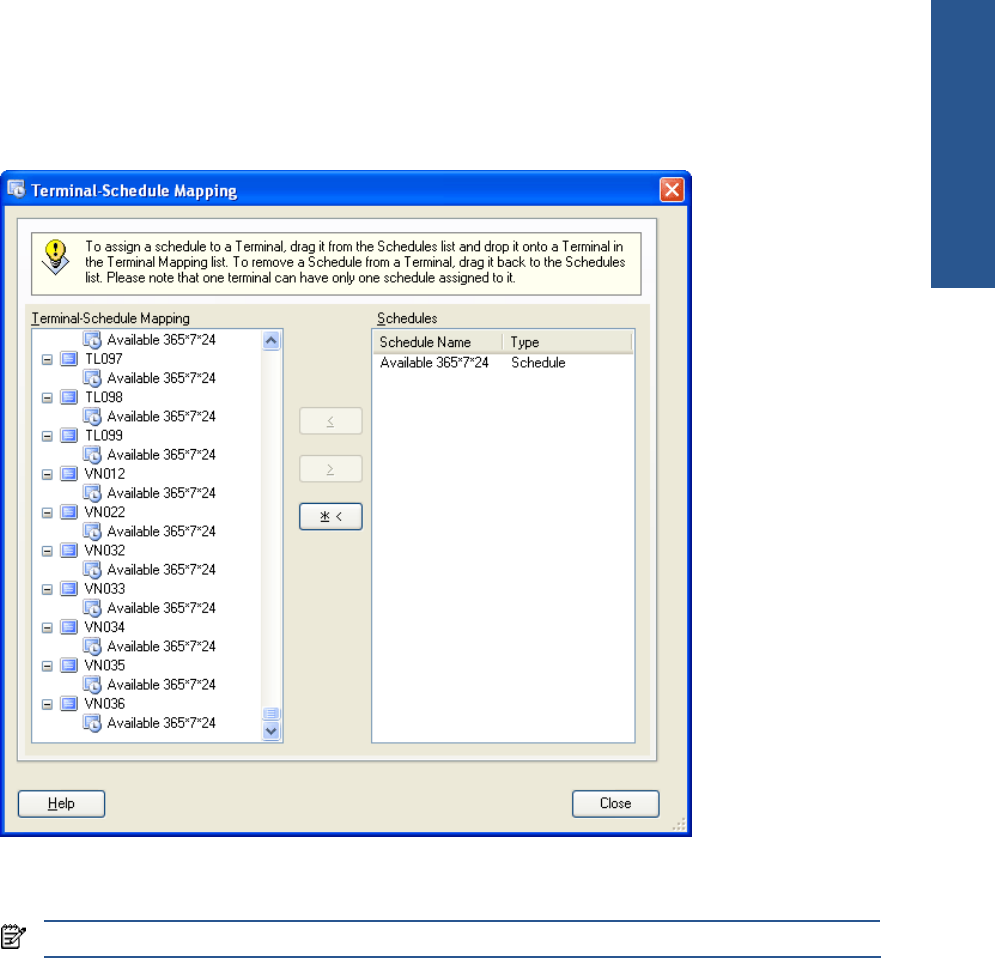The height and width of the screenshot is (958, 995).
Task: Select Available 365*7*24 under VN022
Action: click(161, 532)
